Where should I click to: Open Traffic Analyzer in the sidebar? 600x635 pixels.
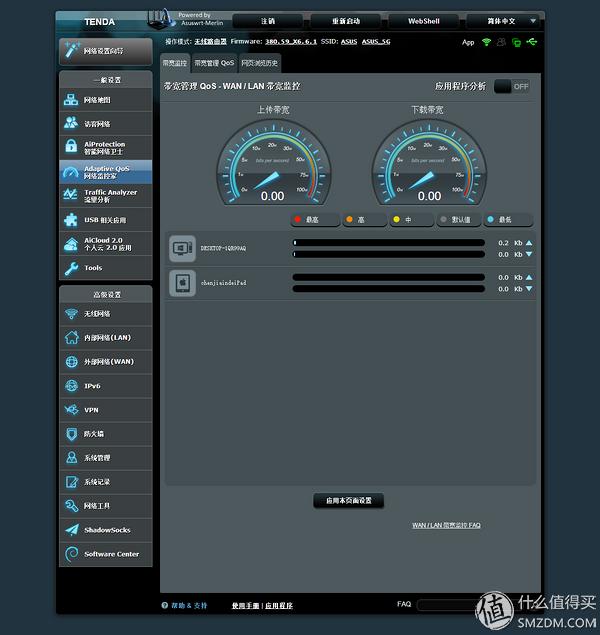tap(105, 195)
